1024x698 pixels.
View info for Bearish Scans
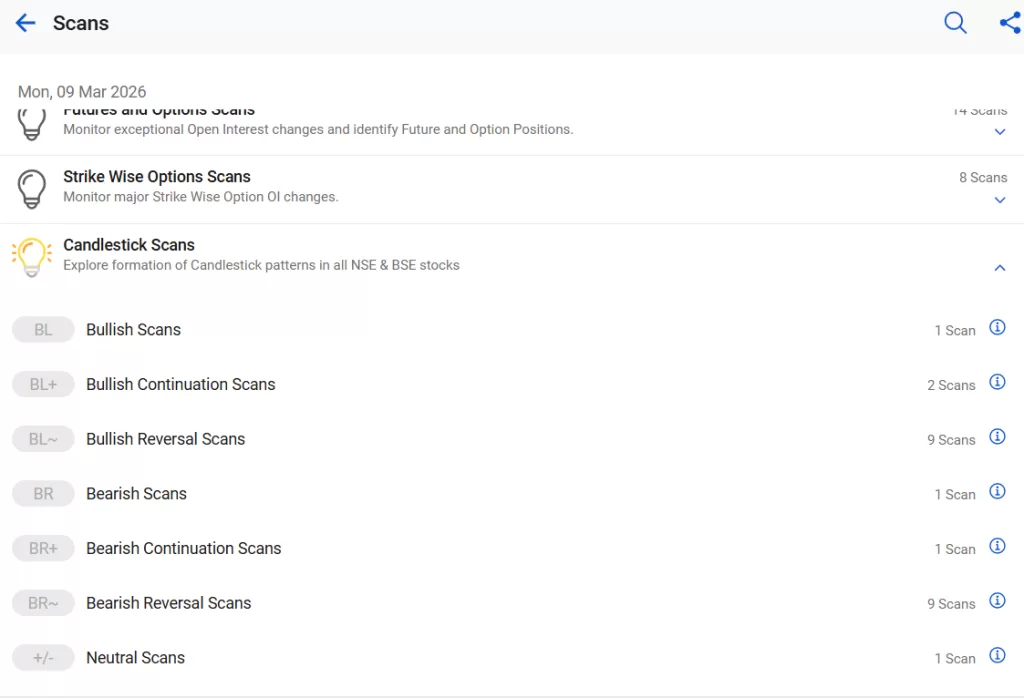click(997, 492)
